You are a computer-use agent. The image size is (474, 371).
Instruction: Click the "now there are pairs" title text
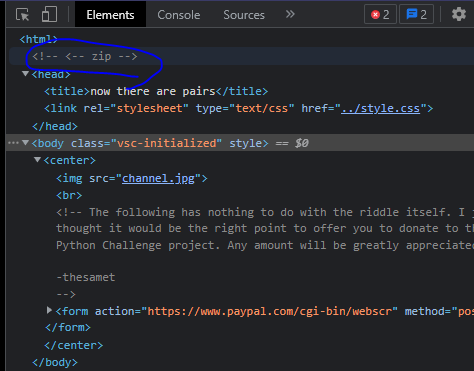153,91
